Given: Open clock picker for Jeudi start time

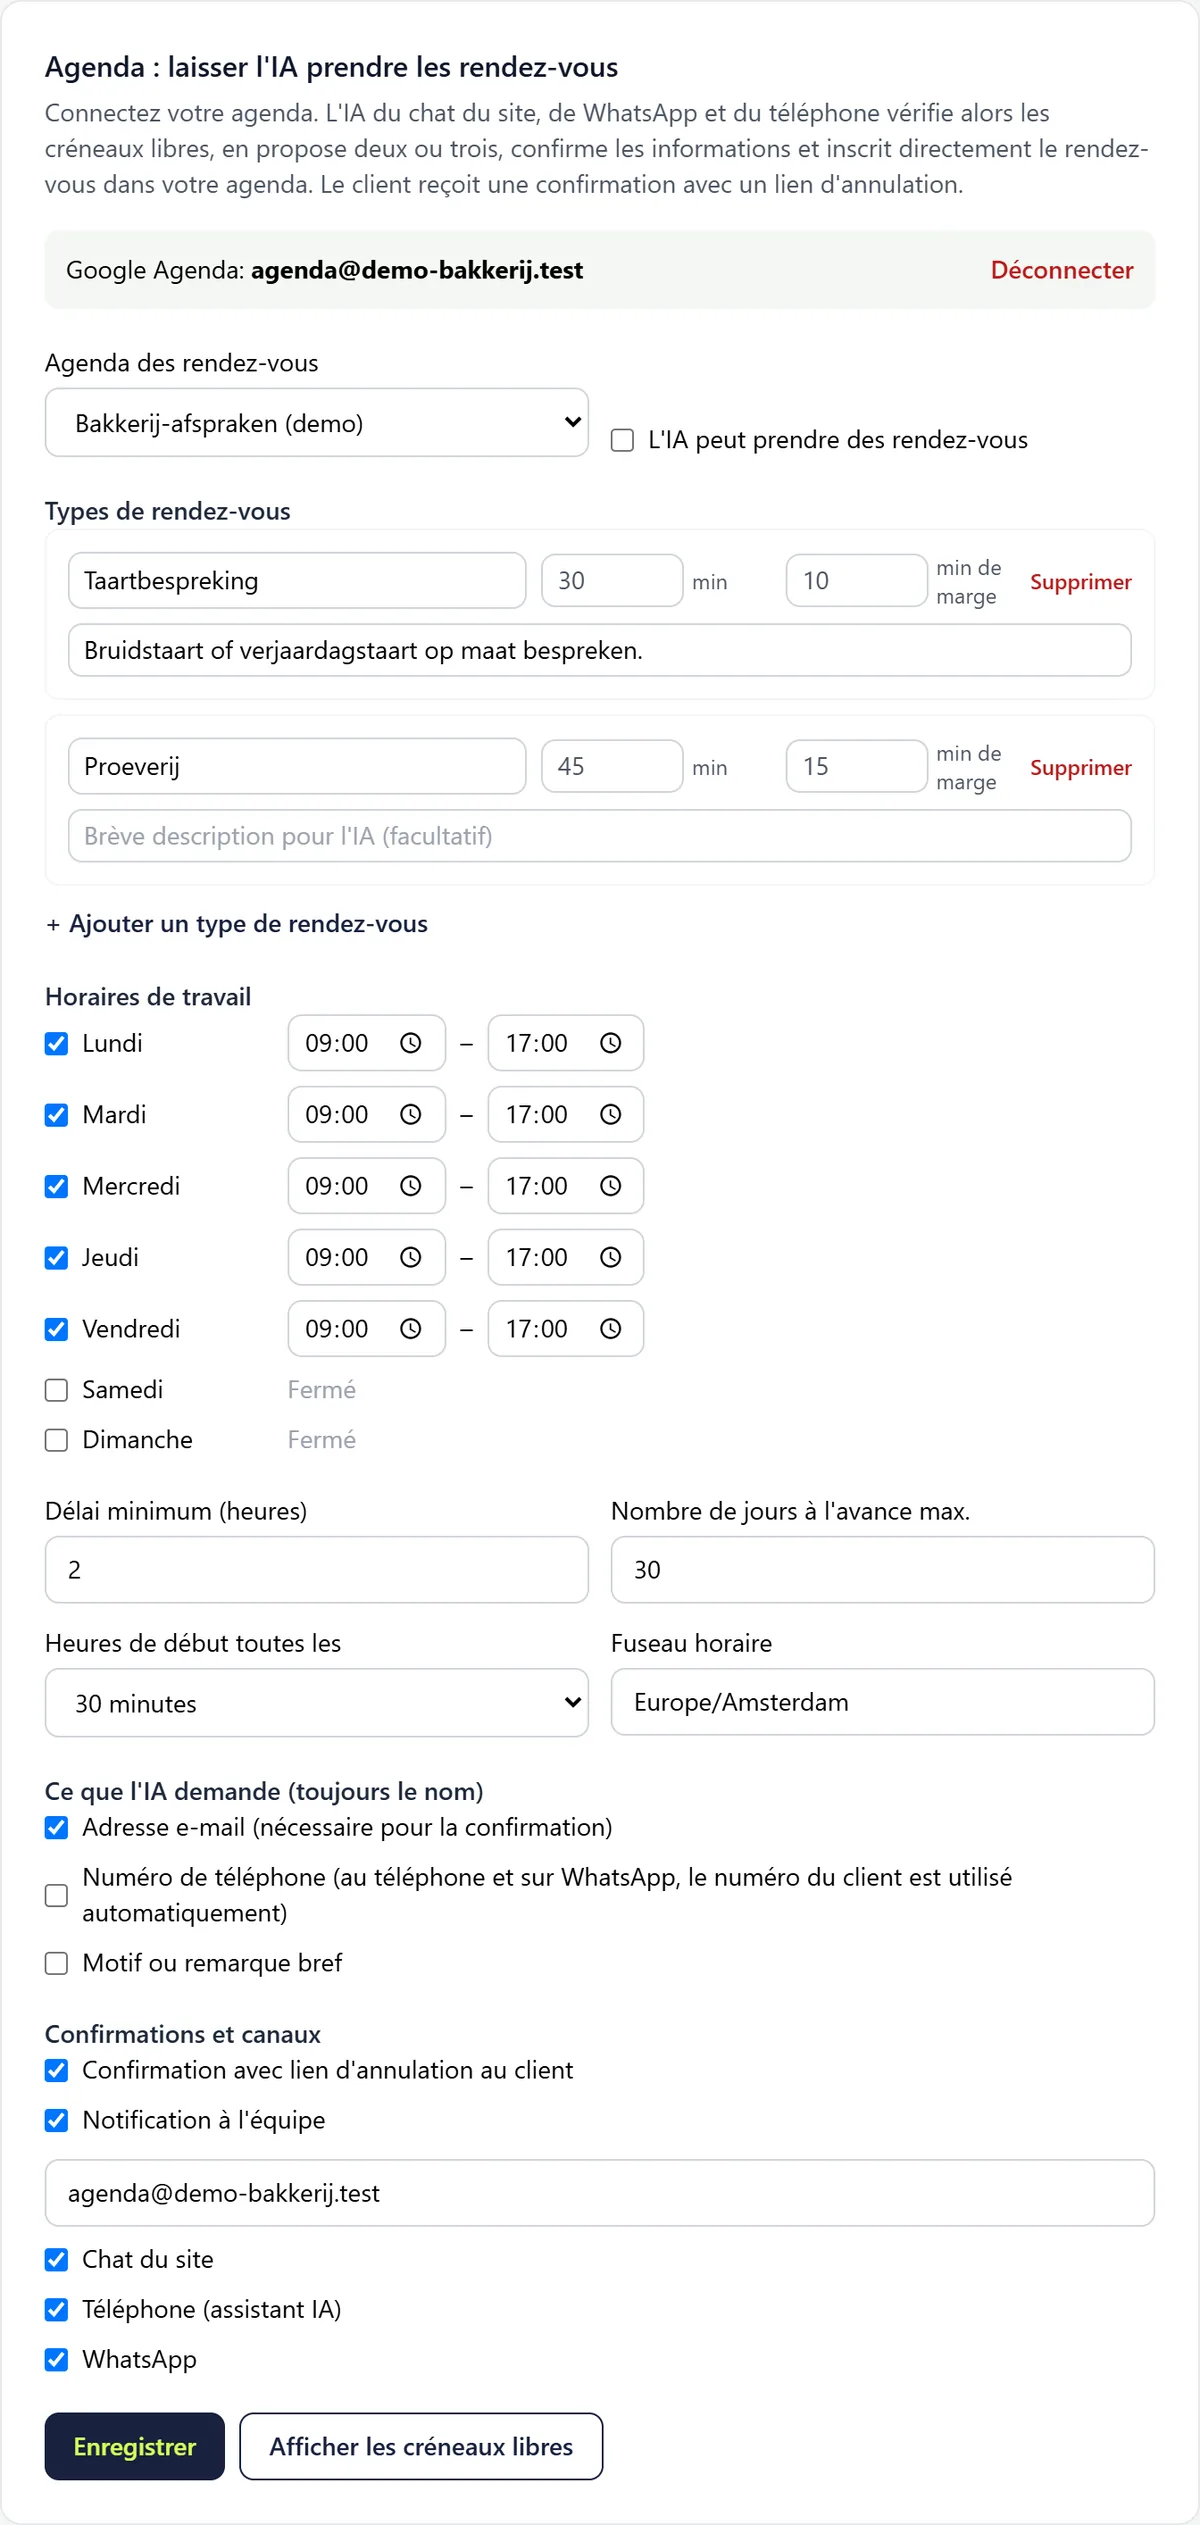Looking at the screenshot, I should tap(410, 1257).
